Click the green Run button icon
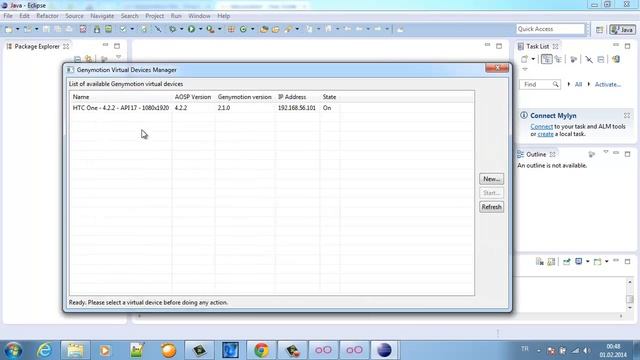The width and height of the screenshot is (640, 360). point(191,29)
